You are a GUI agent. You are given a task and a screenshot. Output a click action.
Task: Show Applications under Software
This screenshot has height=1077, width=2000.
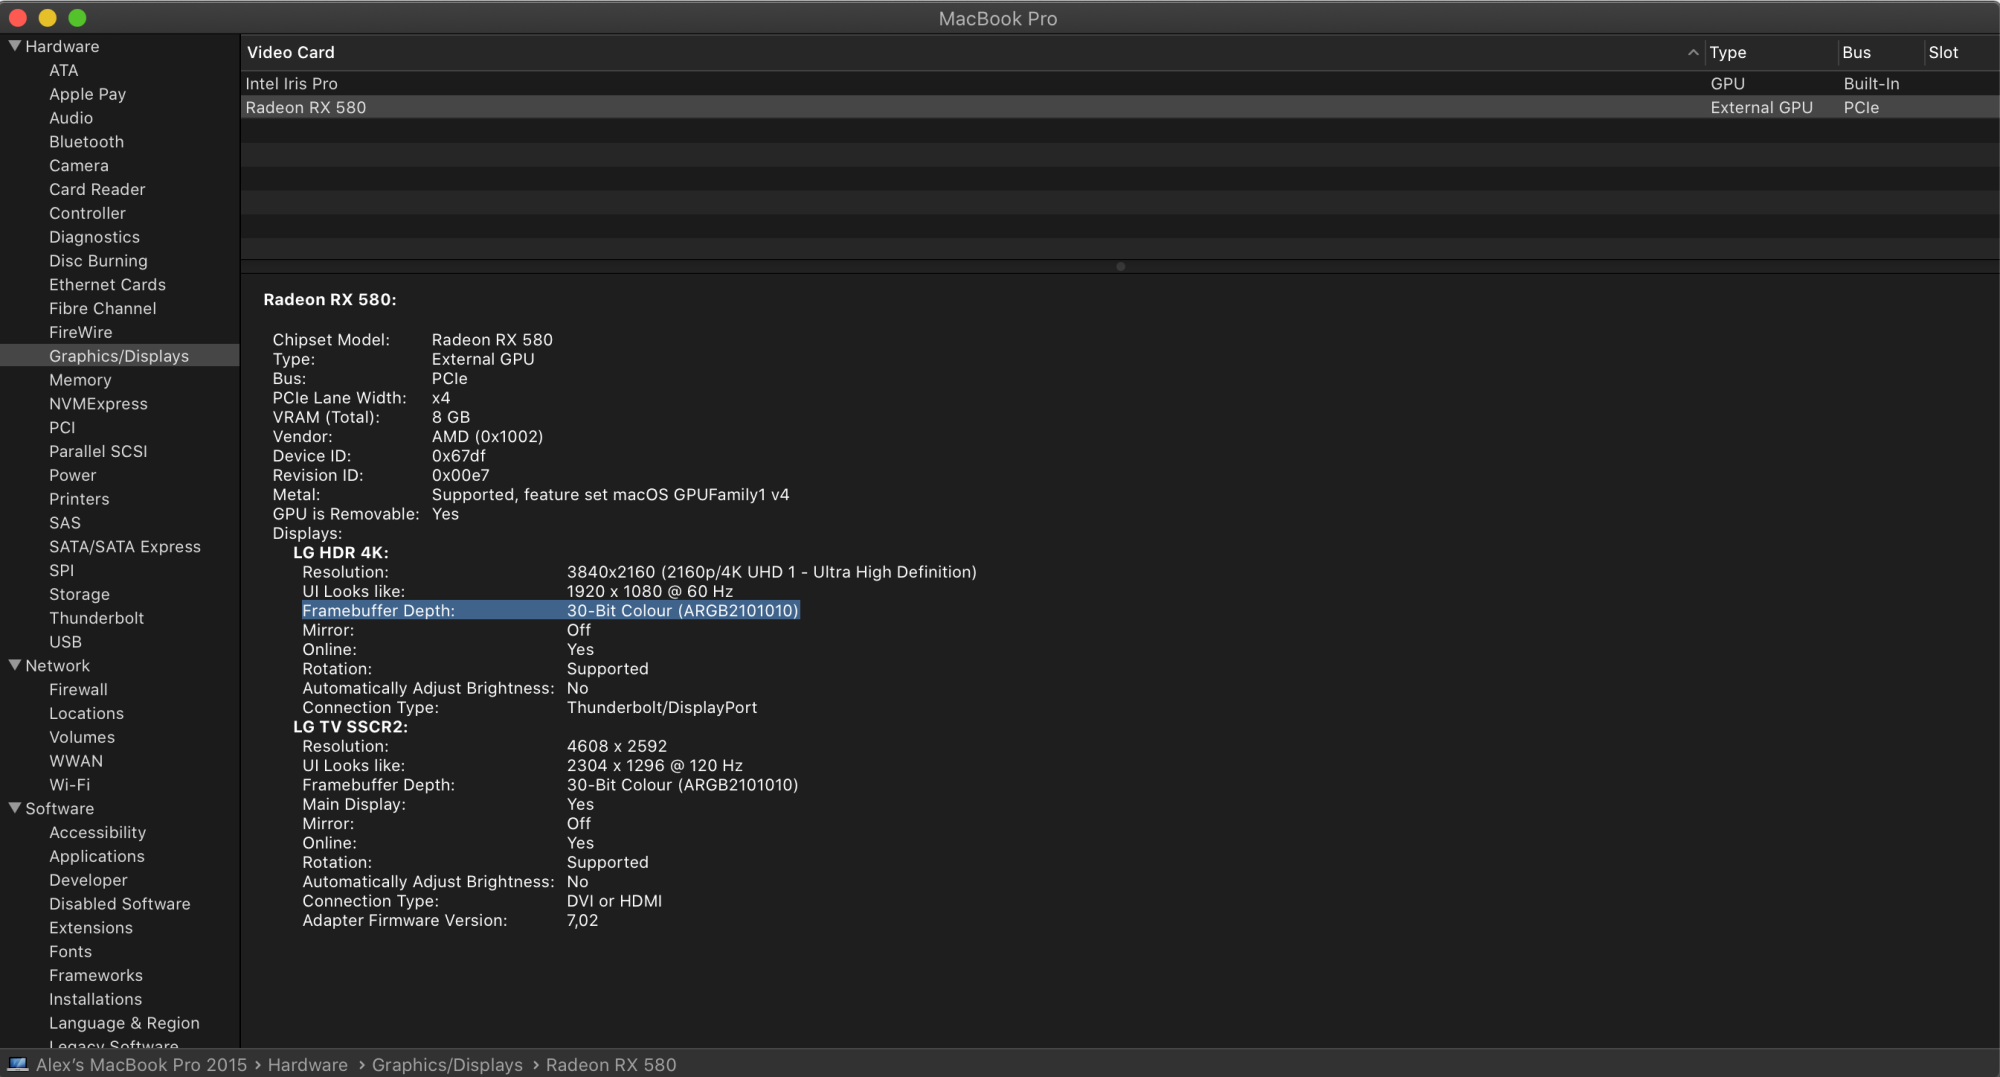[97, 856]
